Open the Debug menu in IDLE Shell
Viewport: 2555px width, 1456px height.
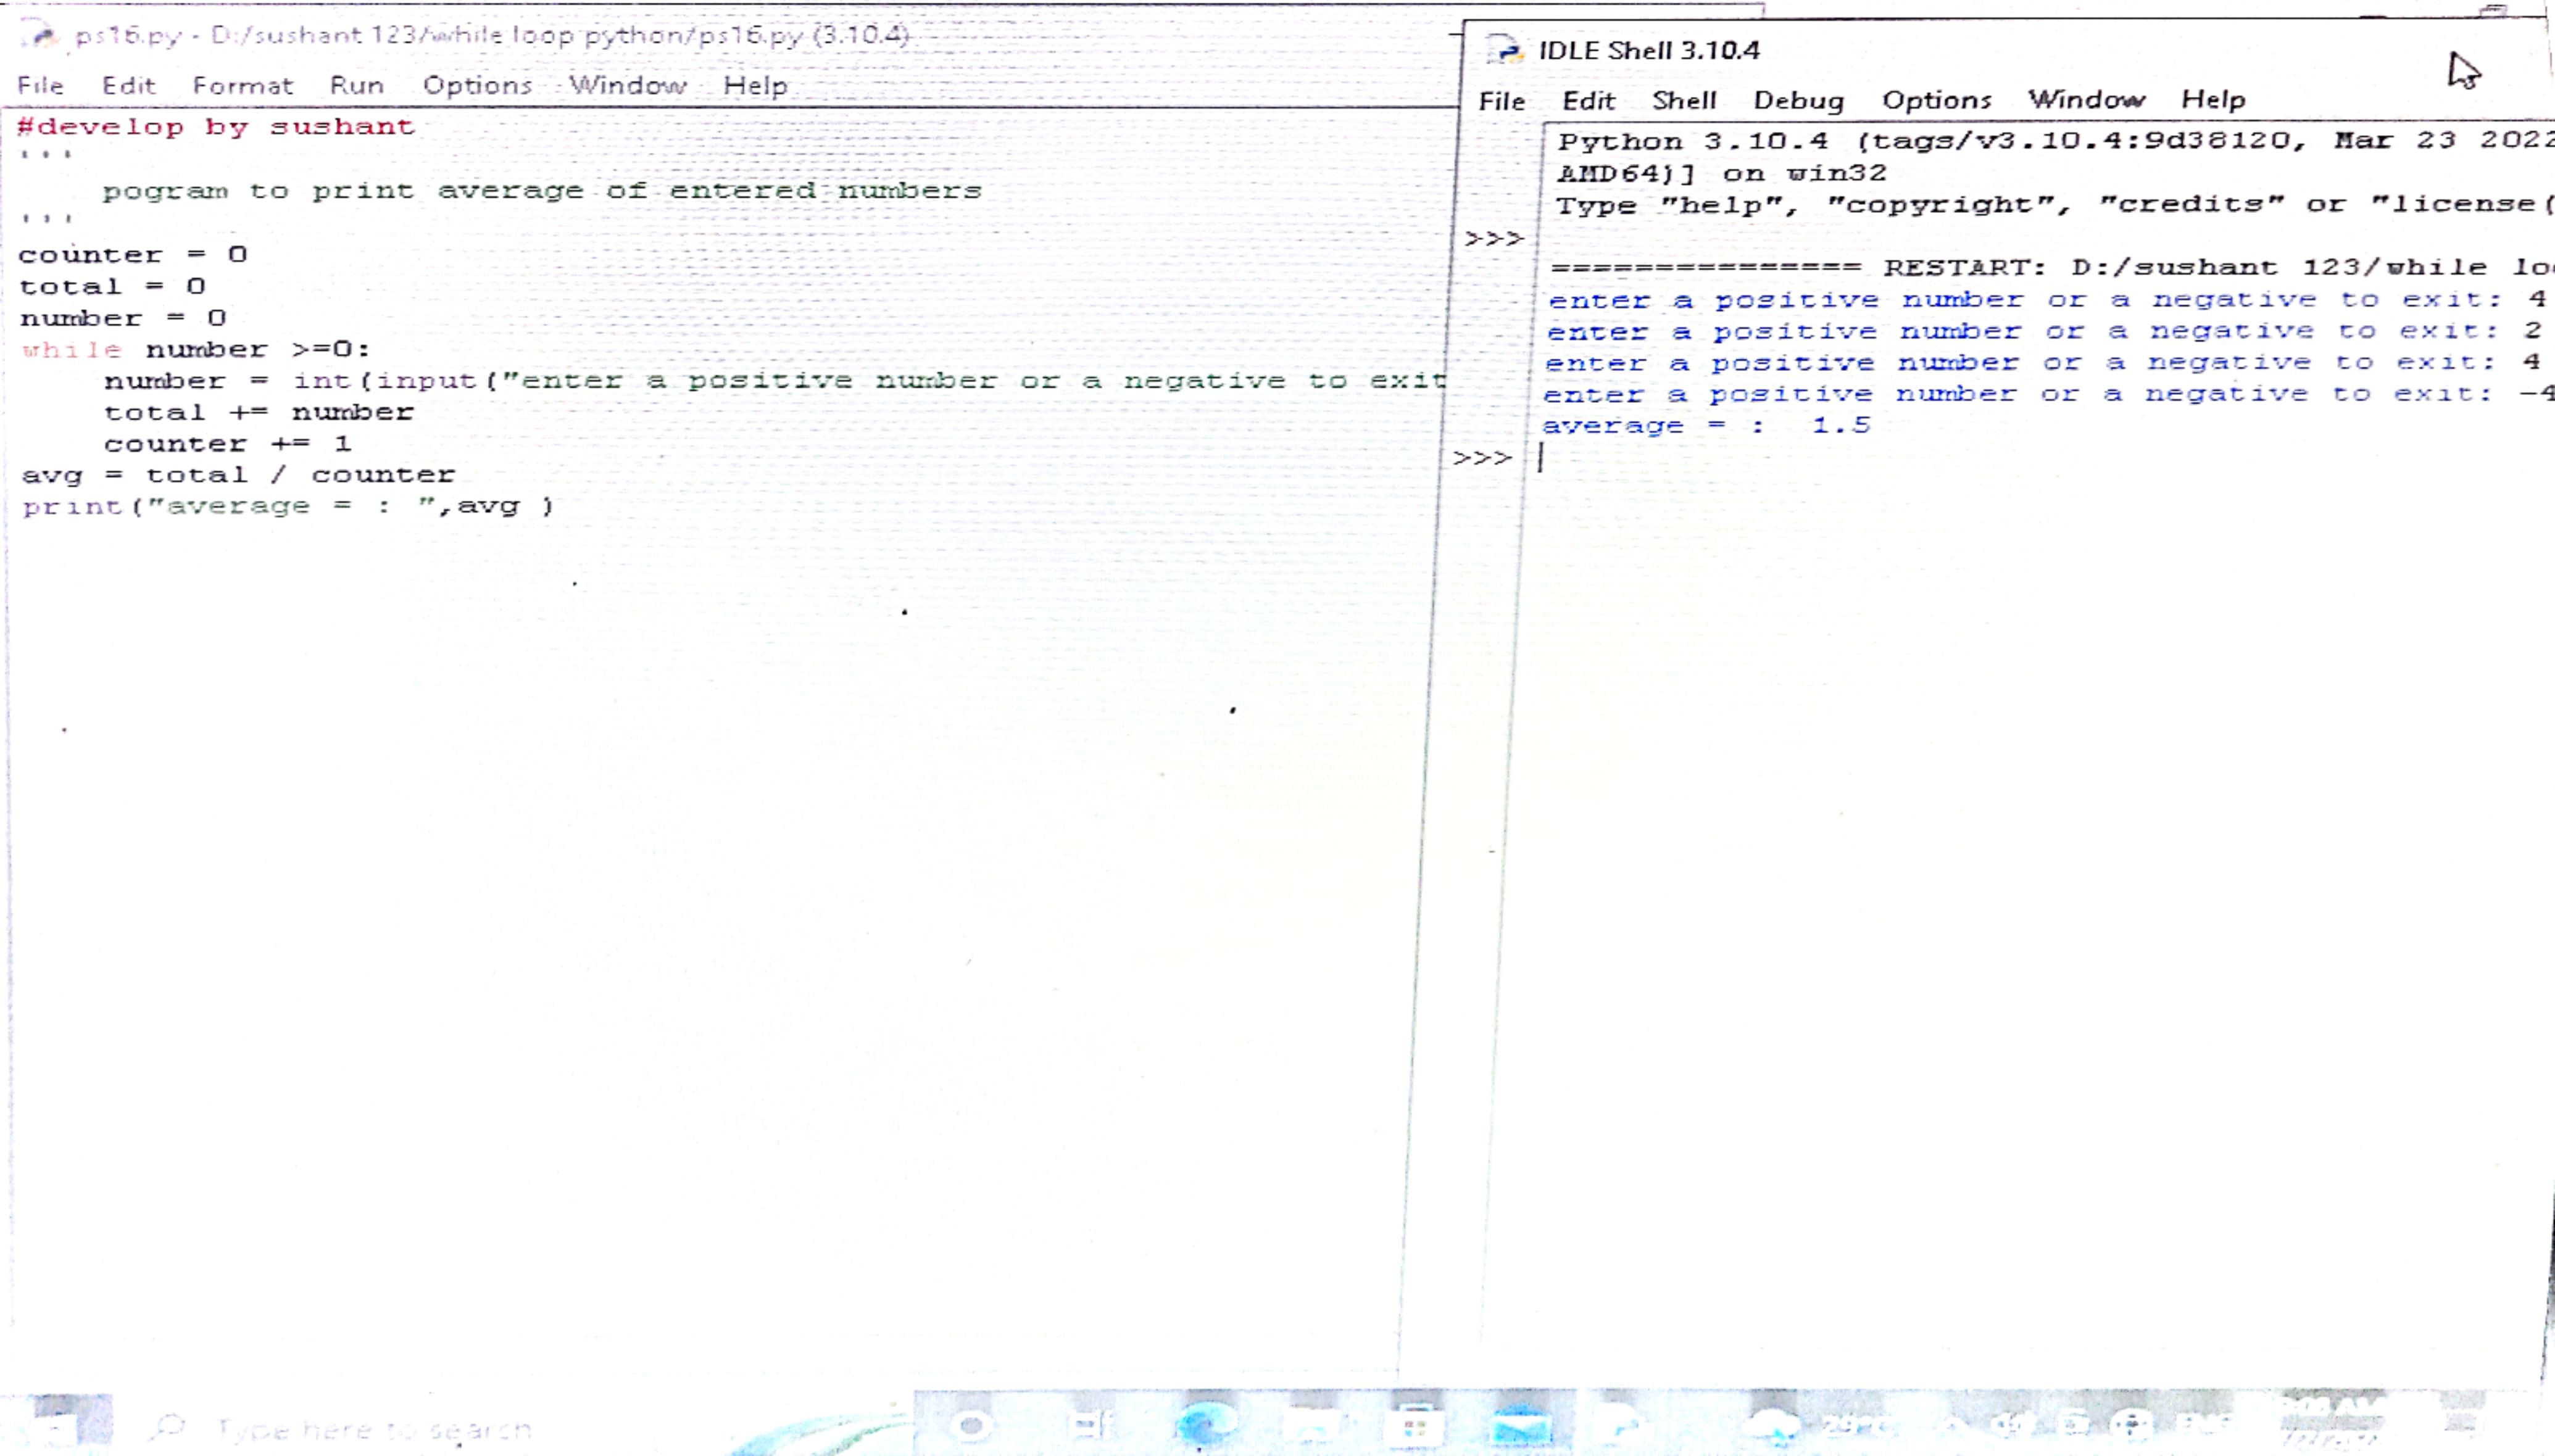[1798, 100]
